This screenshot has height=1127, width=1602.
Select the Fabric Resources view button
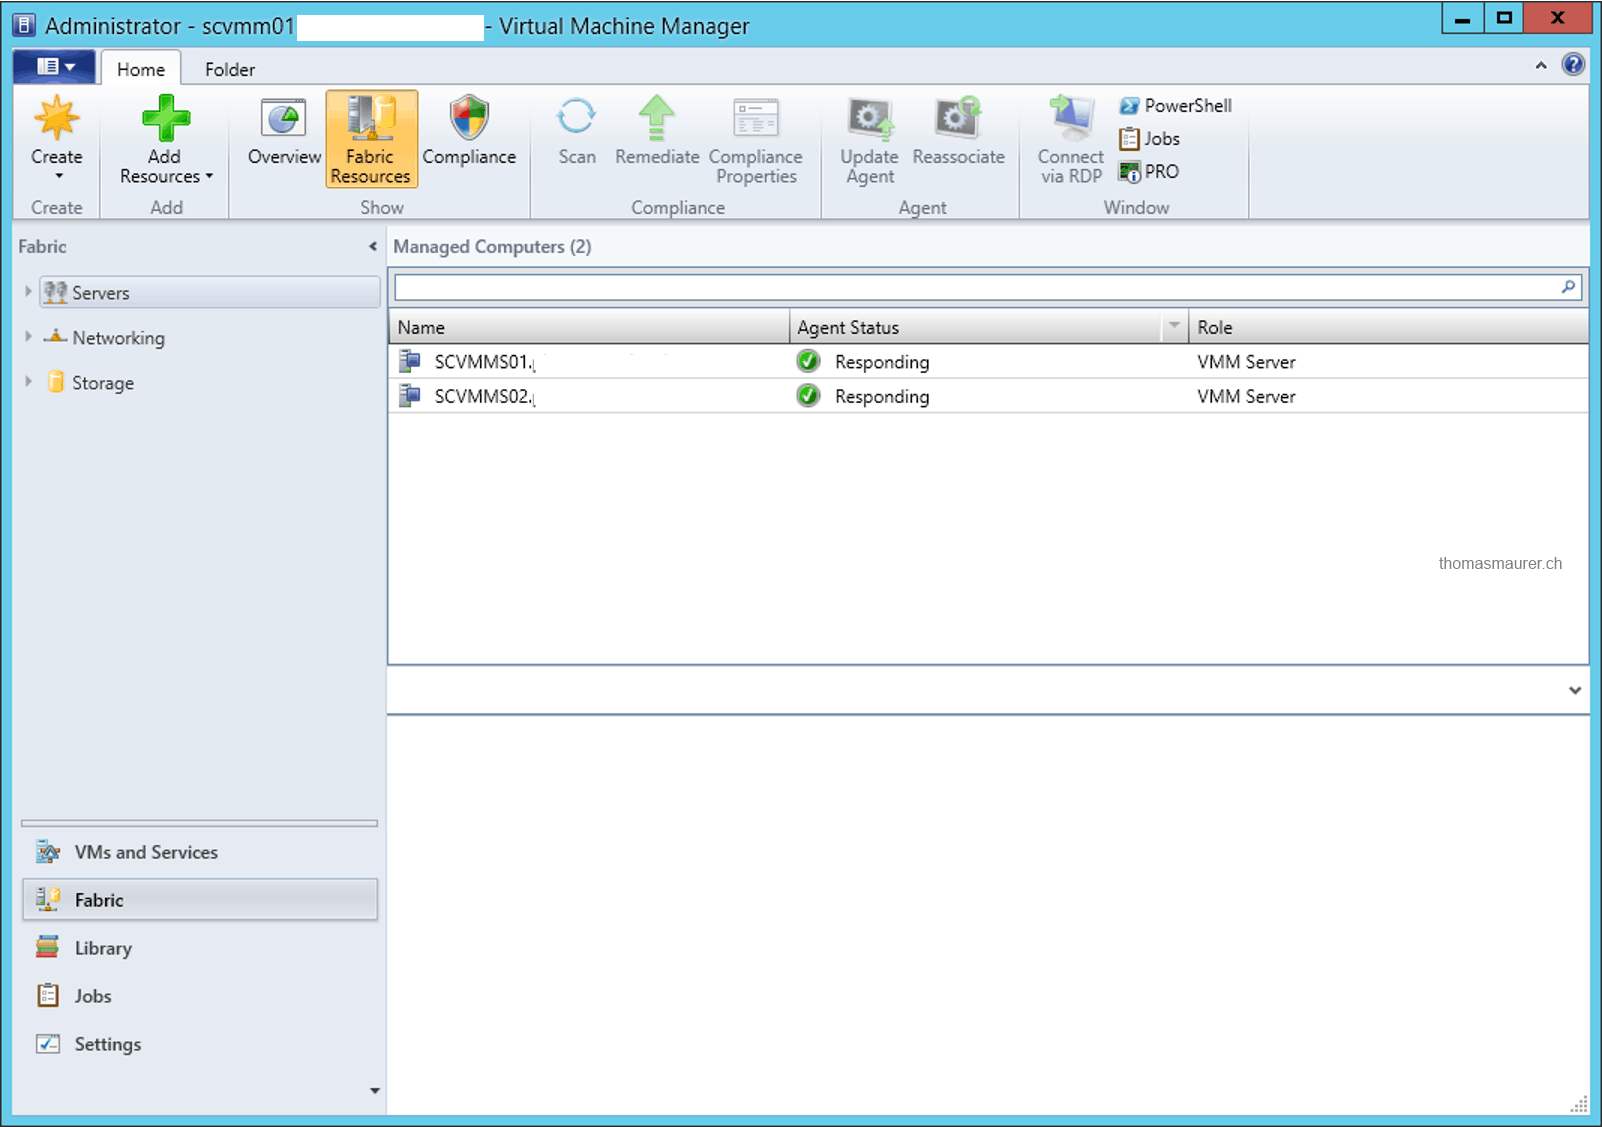point(371,139)
